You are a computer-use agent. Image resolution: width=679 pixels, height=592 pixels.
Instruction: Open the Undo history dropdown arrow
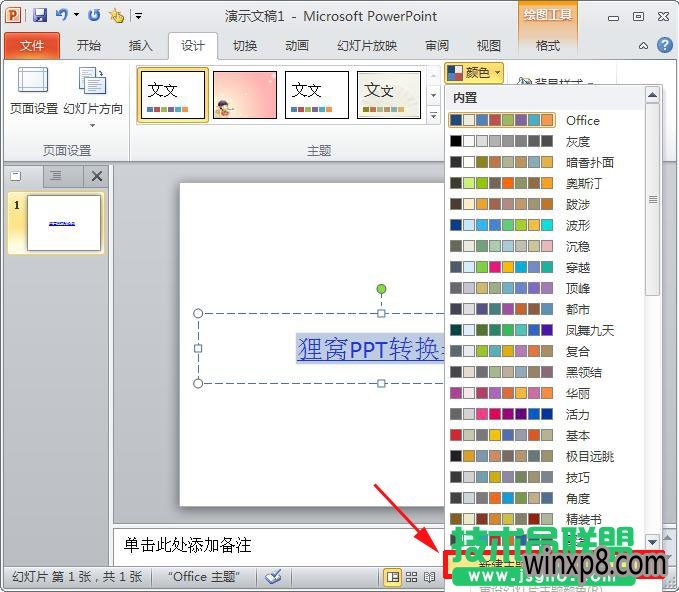click(76, 15)
